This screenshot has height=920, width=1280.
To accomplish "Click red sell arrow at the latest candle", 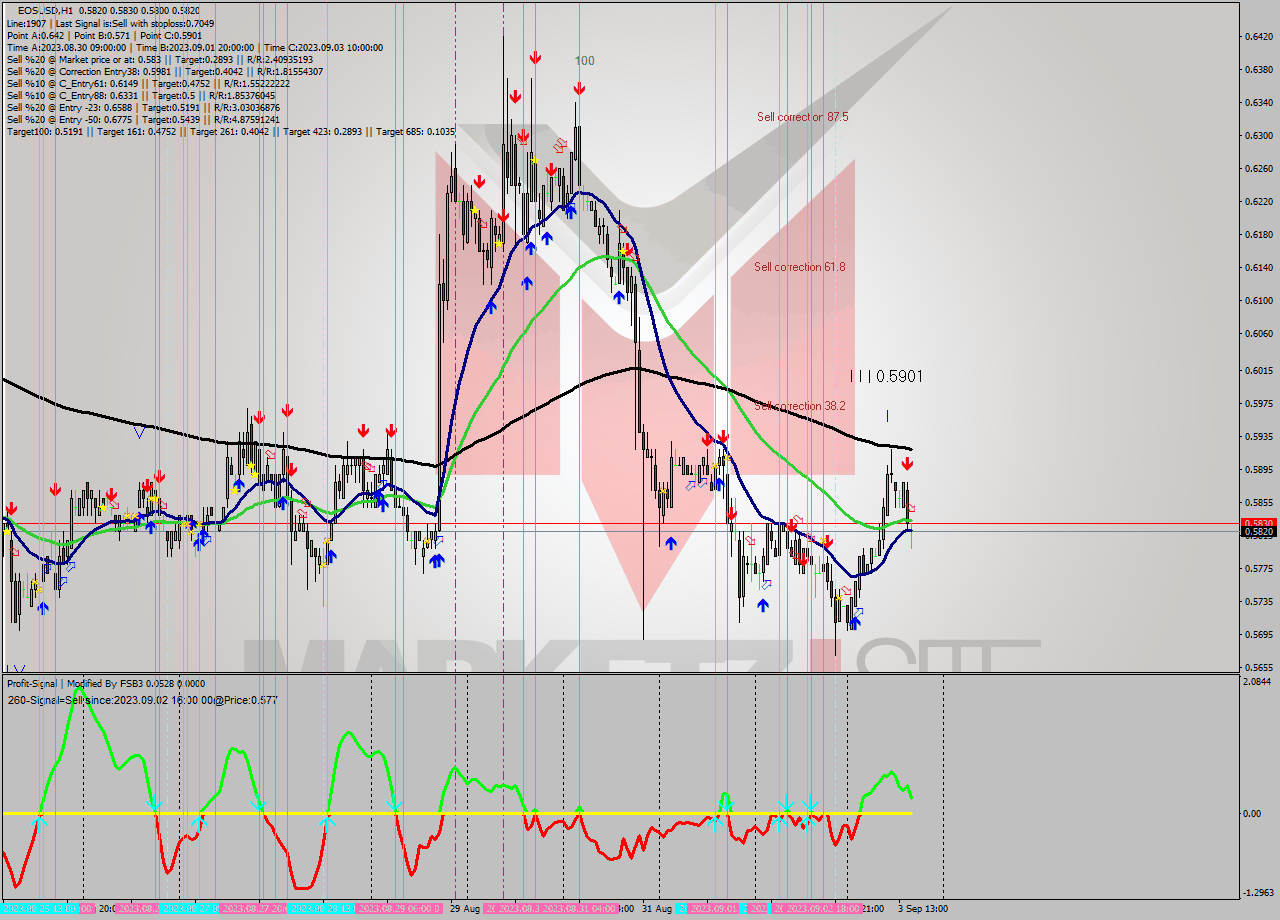I will click(x=907, y=464).
